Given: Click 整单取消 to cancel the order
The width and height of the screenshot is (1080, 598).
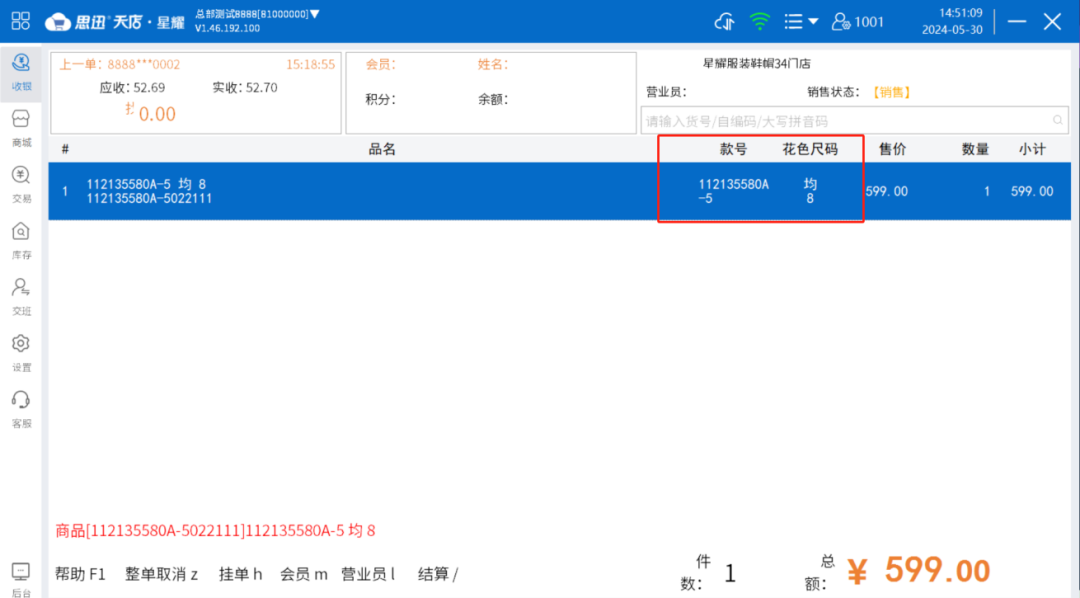Looking at the screenshot, I should (160, 574).
